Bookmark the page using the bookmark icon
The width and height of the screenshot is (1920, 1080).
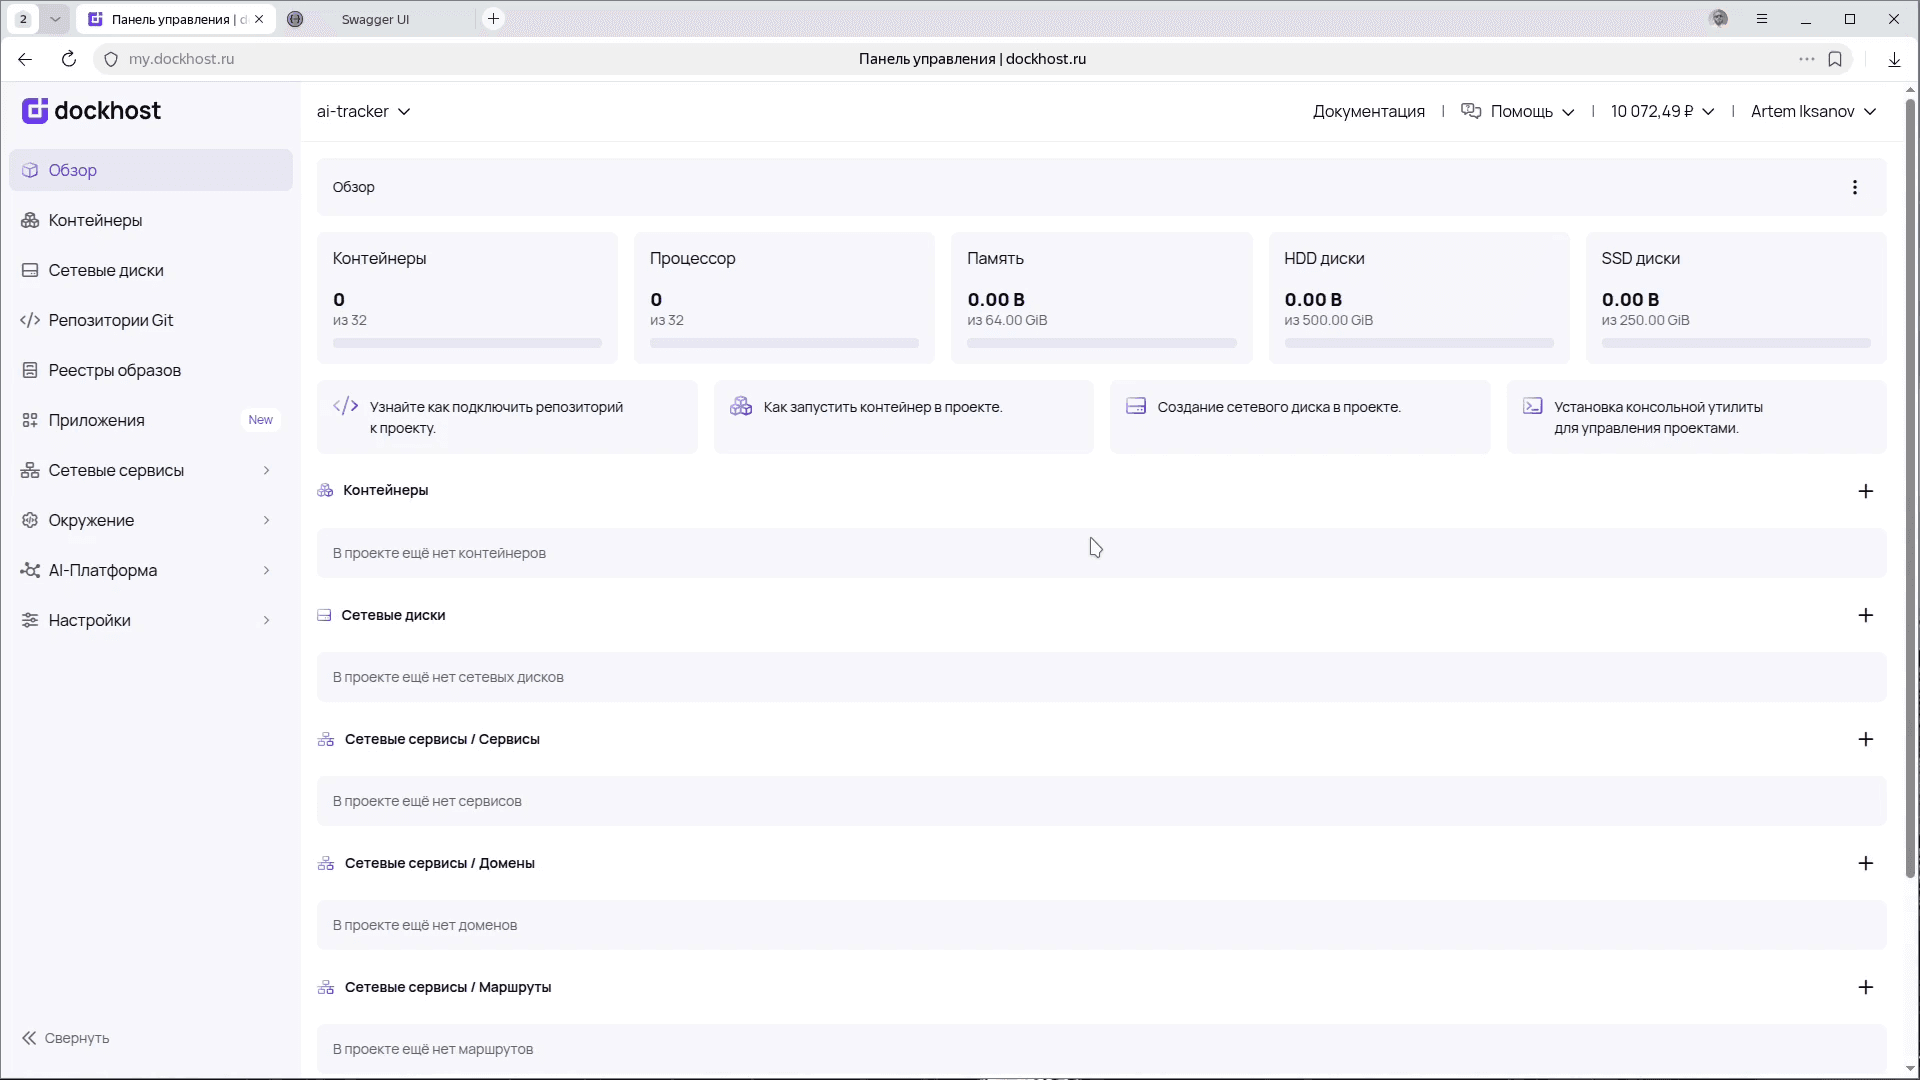(1835, 59)
